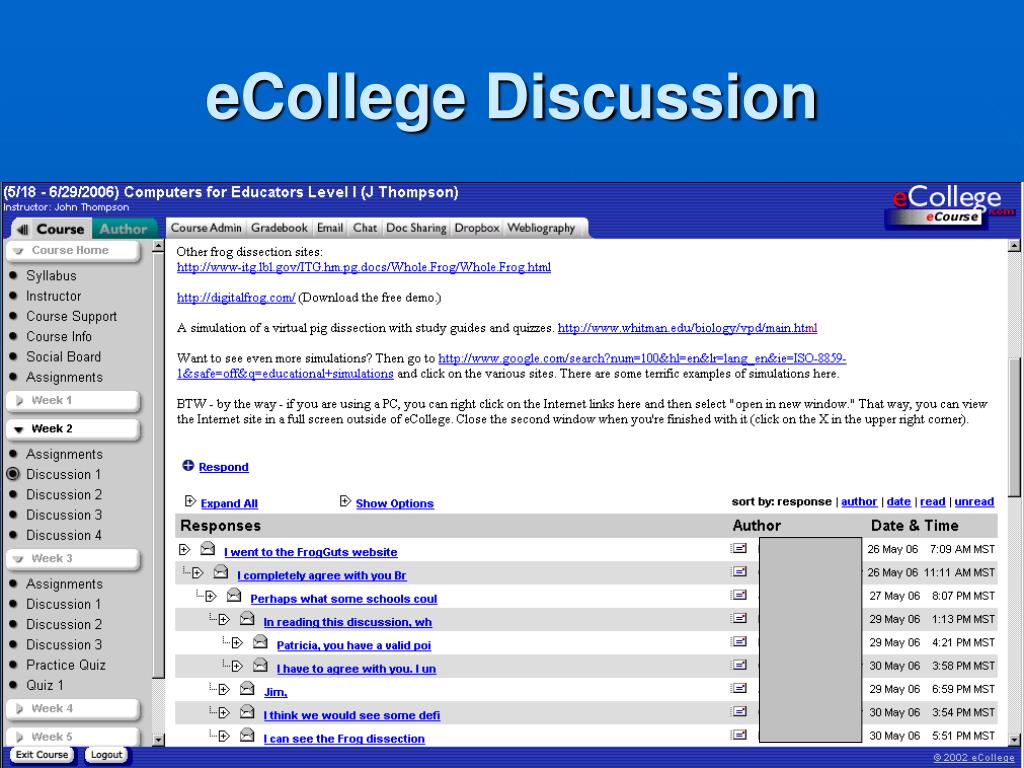
Task: Expand thread 'In reading this discussion, wh'
Action: pos(223,619)
